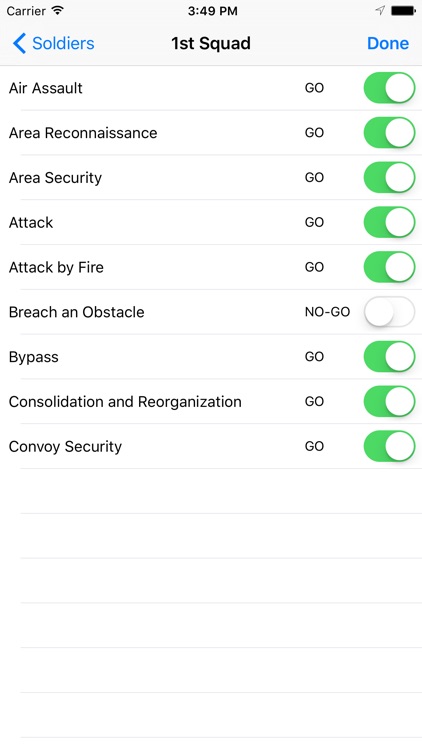Tap the battery icon in status bar
422x750 pixels.
(x=403, y=11)
